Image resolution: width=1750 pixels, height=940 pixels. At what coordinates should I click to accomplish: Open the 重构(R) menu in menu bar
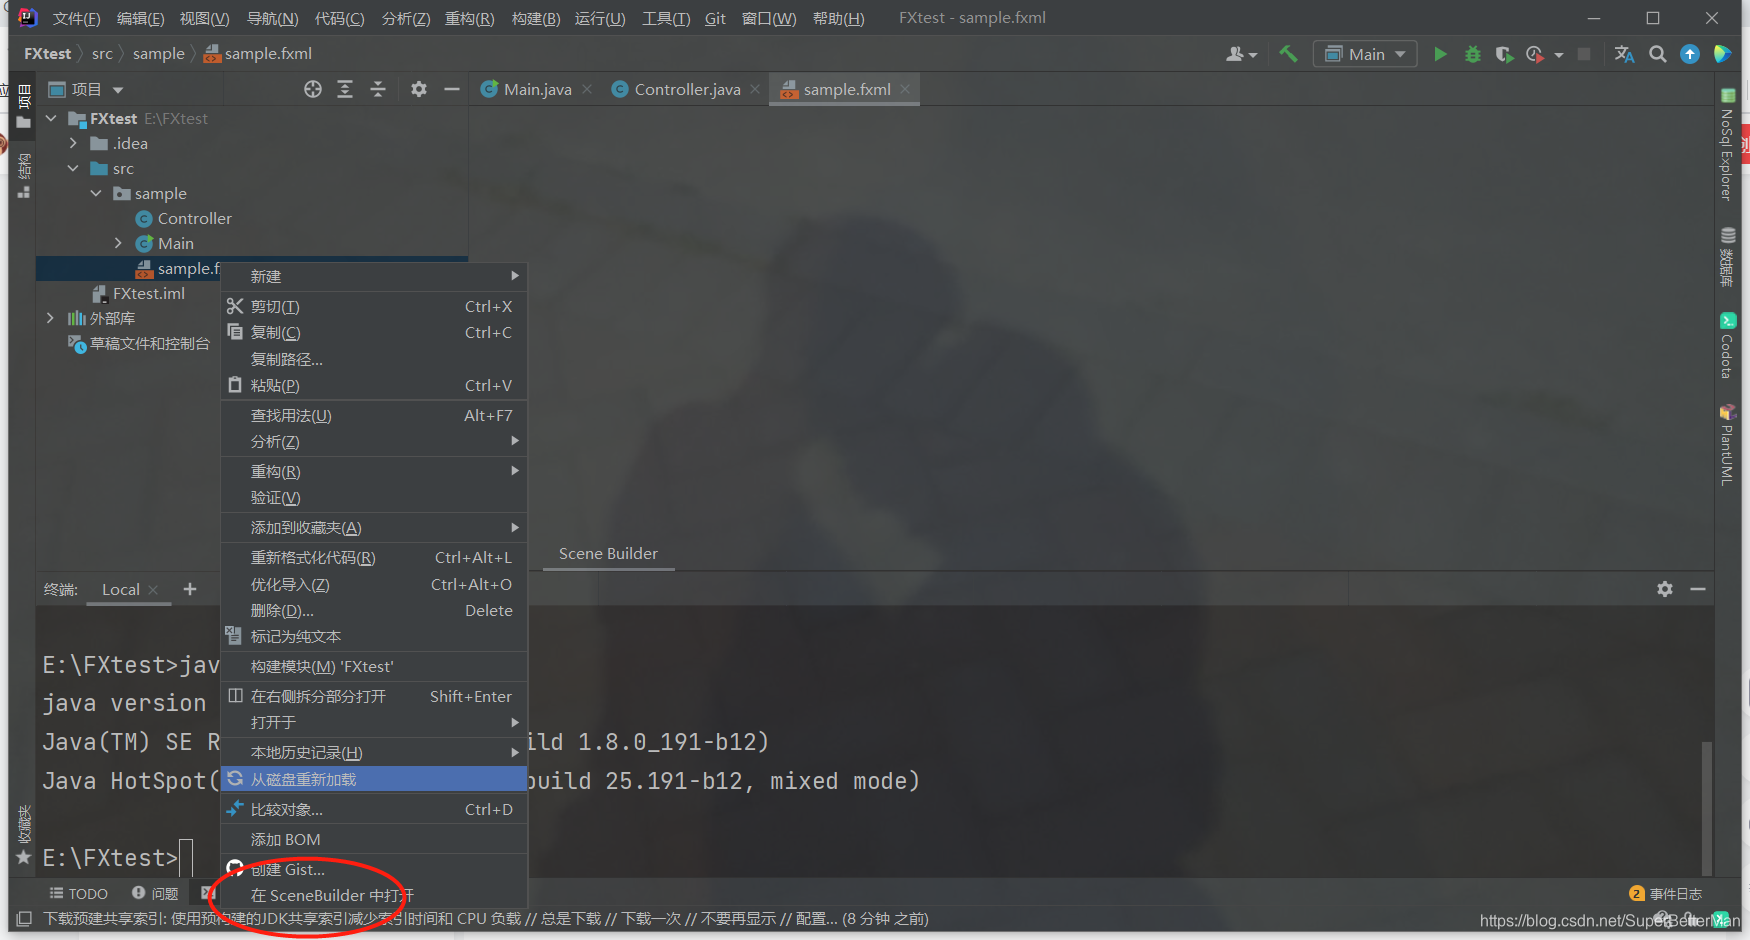click(x=470, y=18)
